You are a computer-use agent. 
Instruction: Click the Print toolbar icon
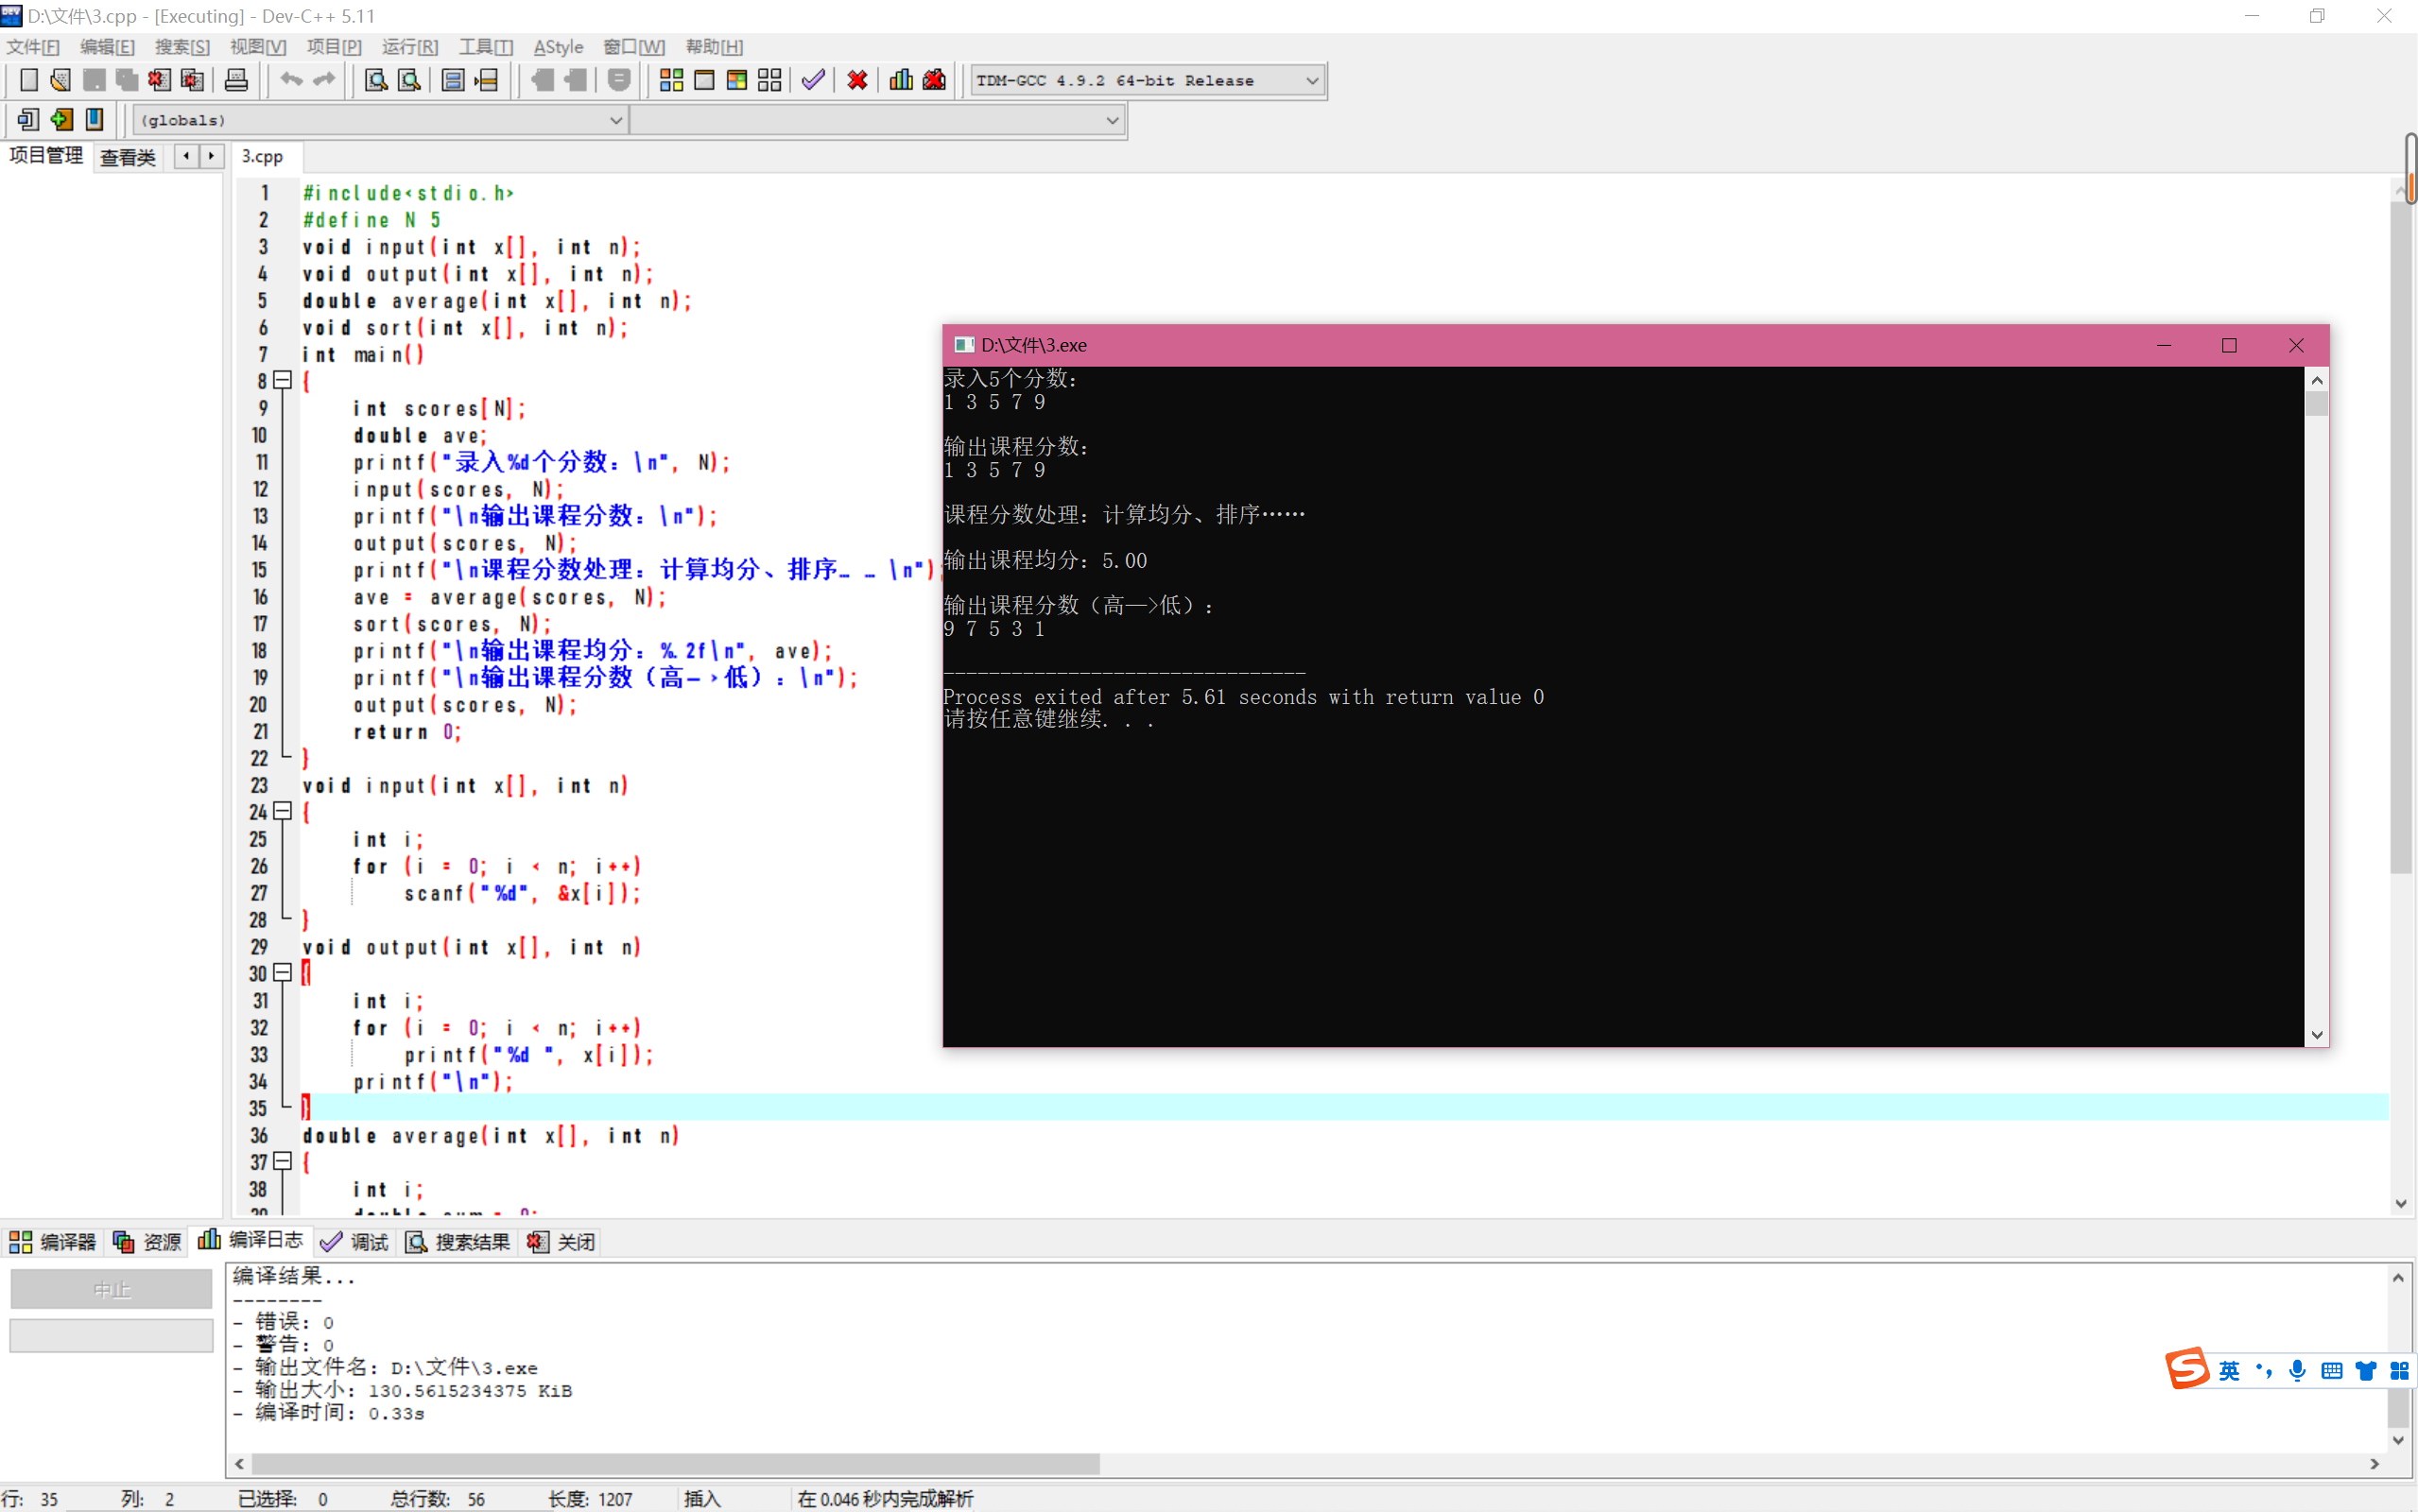236,80
